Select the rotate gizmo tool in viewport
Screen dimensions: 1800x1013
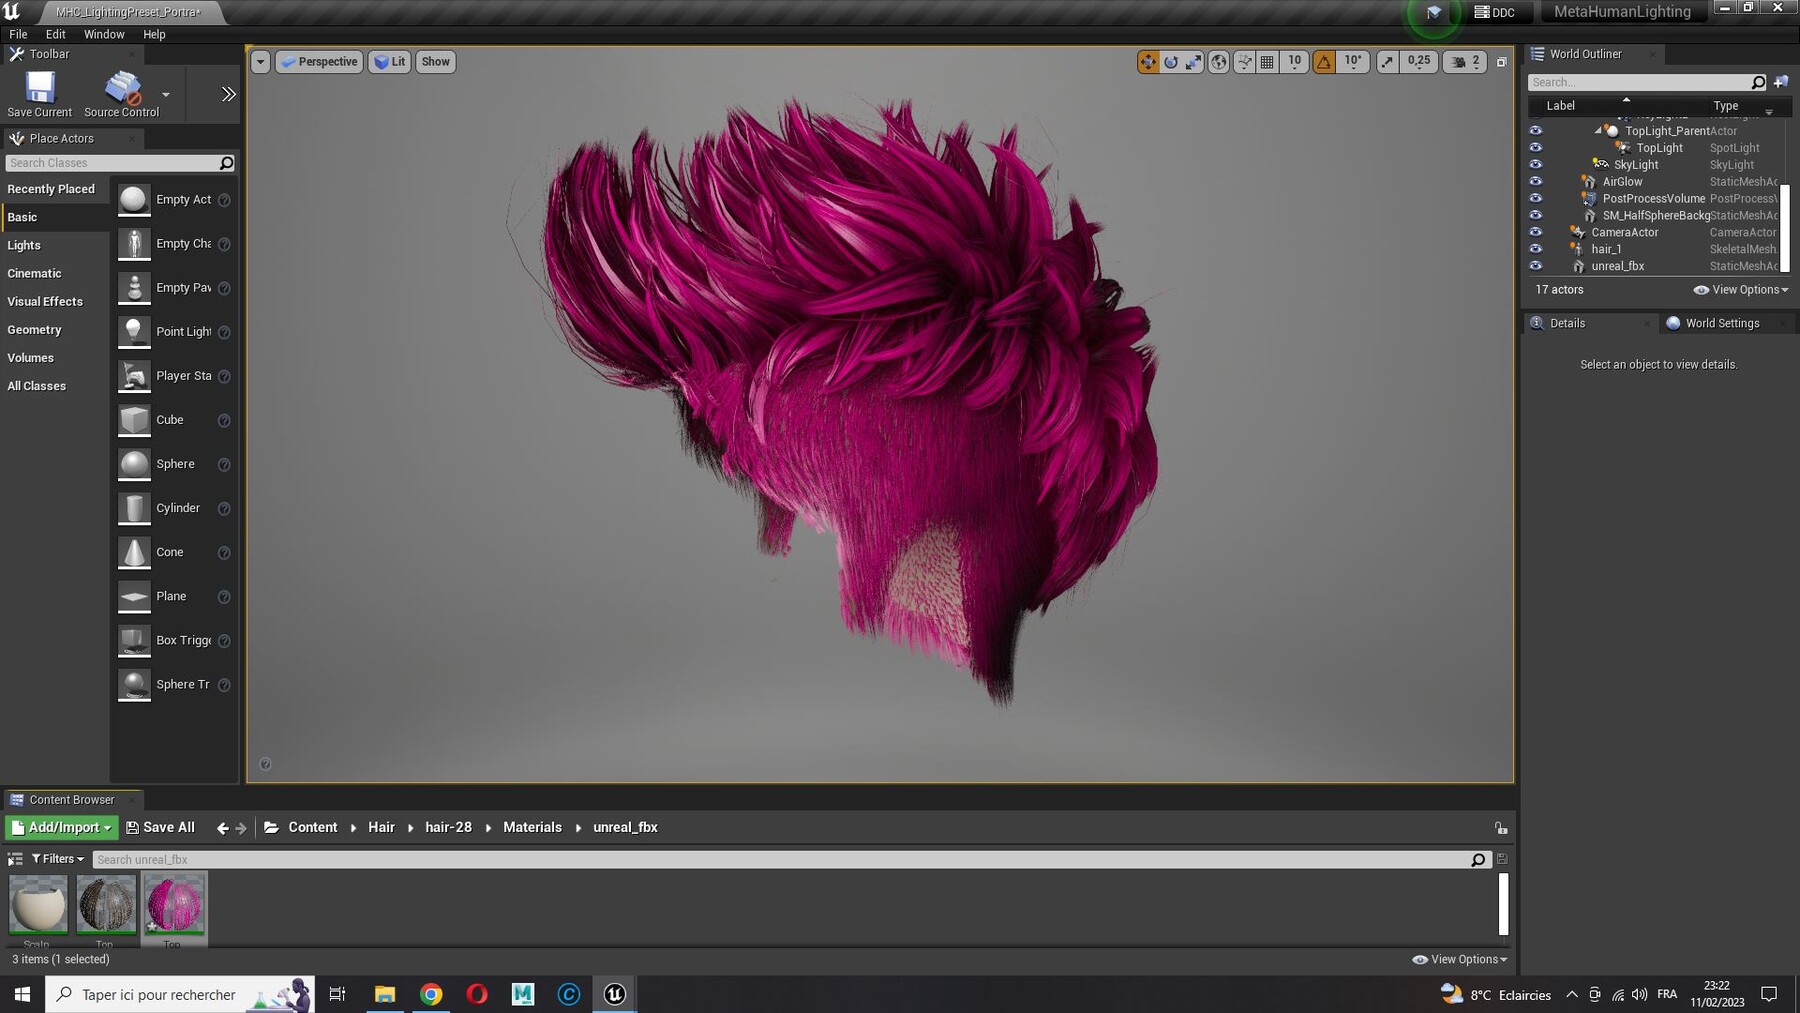click(1171, 62)
